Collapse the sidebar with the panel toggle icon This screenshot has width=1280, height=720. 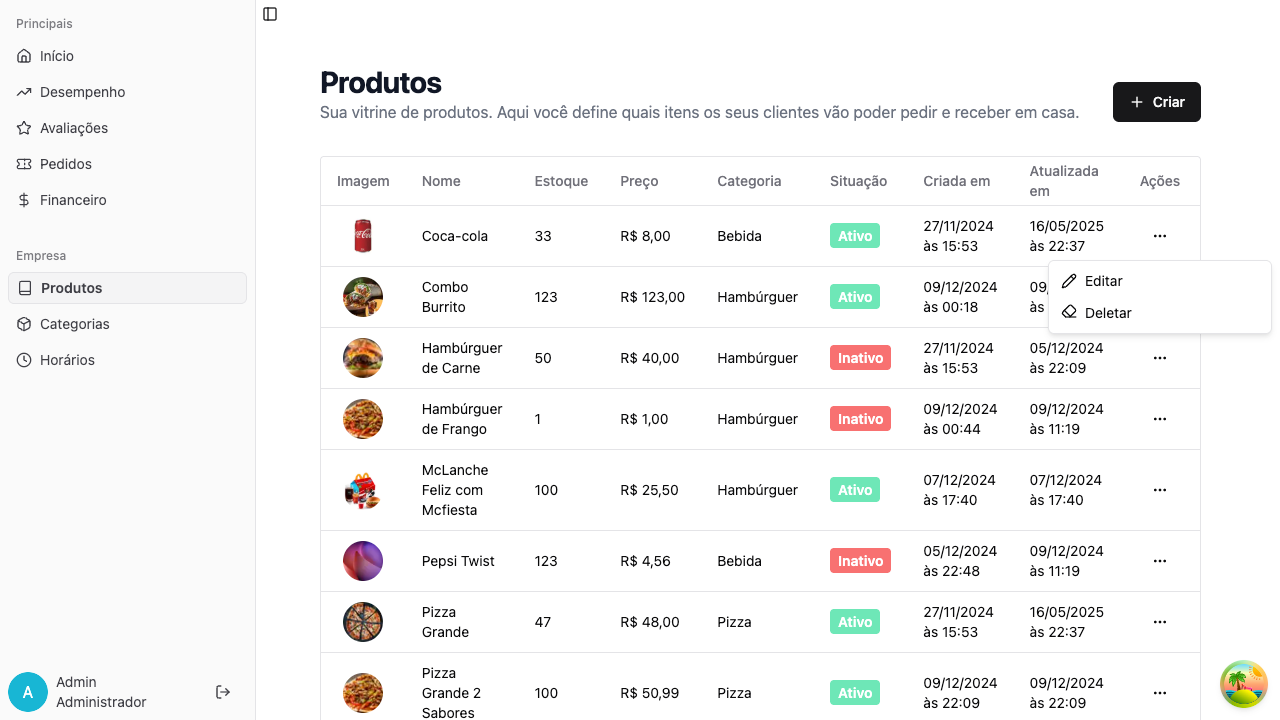tap(269, 14)
